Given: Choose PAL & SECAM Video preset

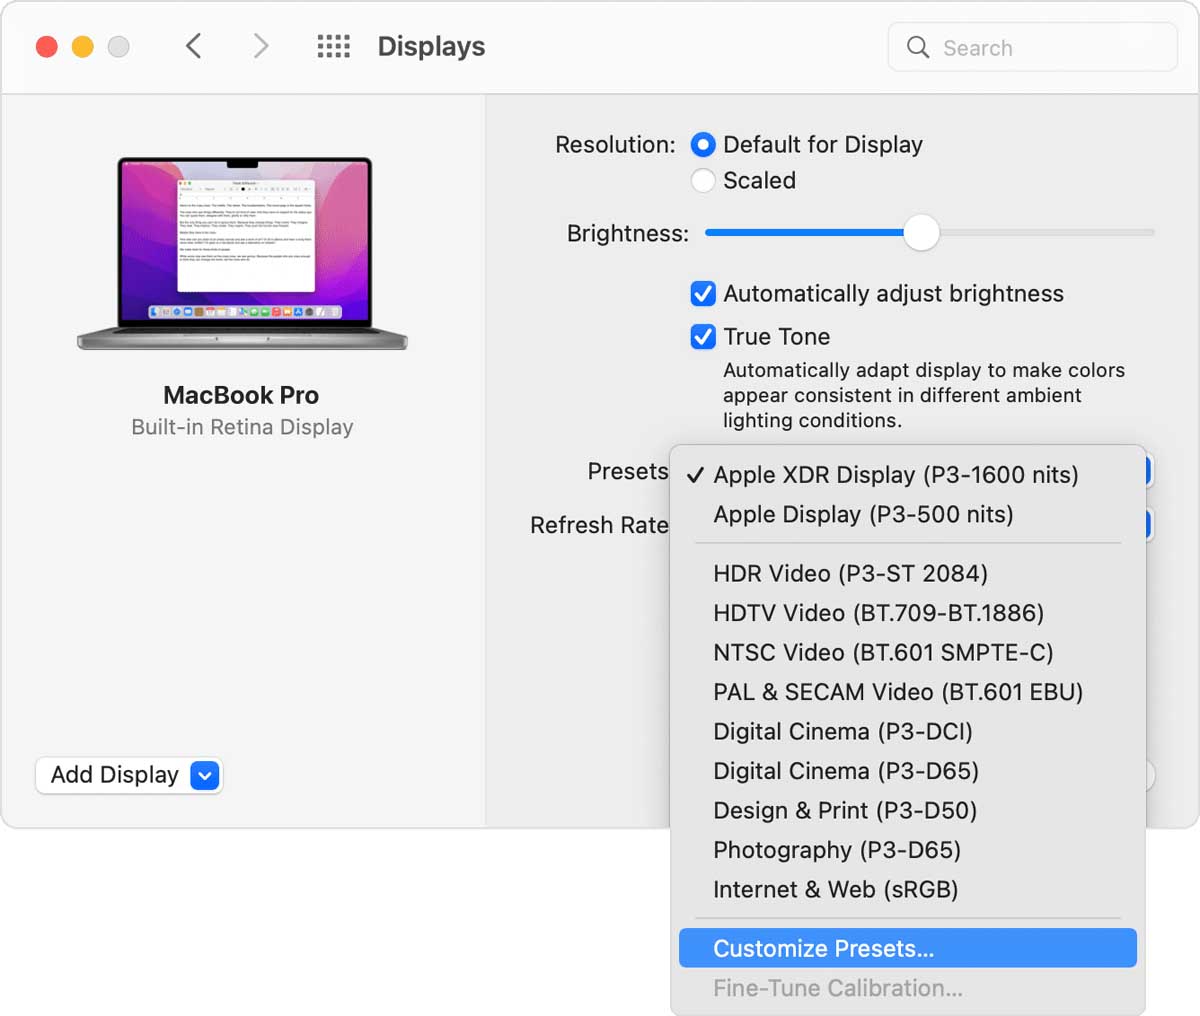Looking at the screenshot, I should [x=908, y=692].
